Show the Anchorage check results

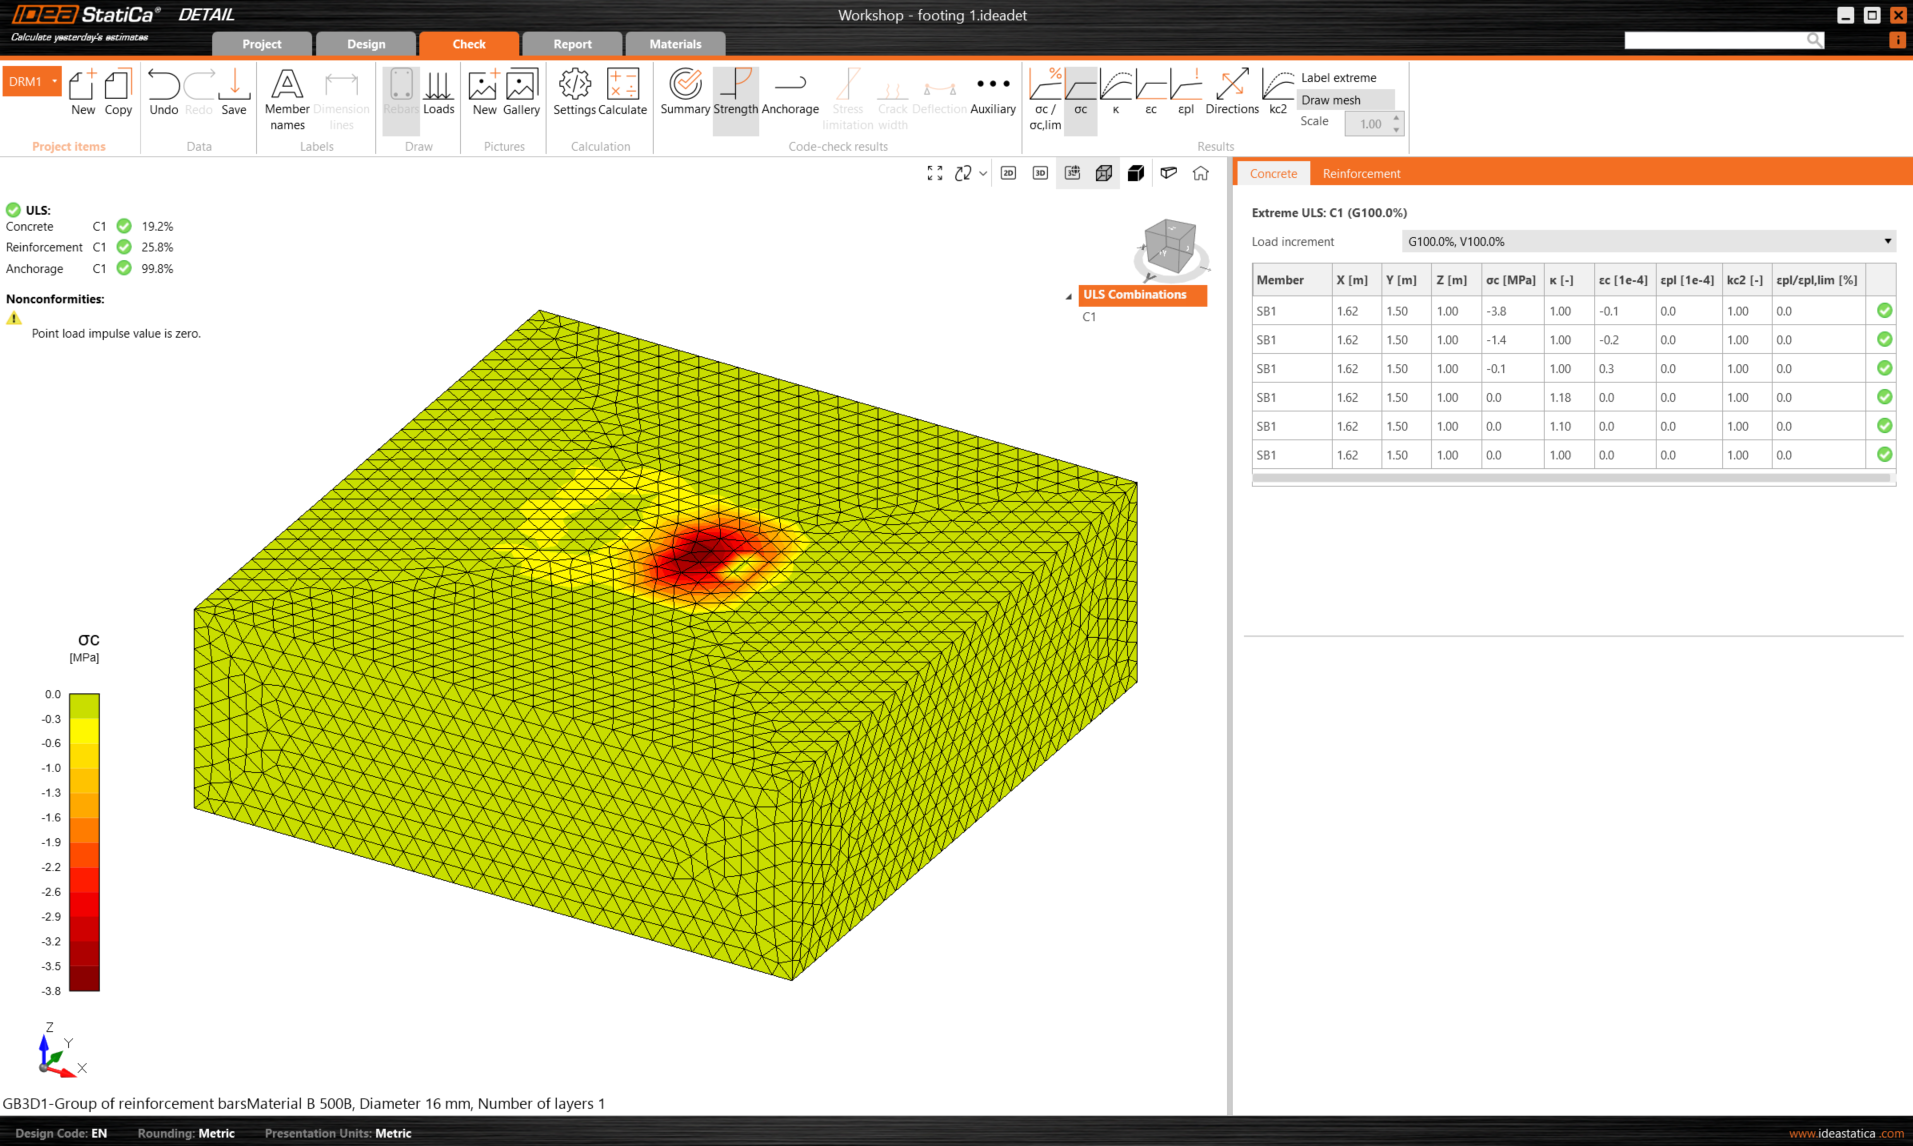(790, 92)
